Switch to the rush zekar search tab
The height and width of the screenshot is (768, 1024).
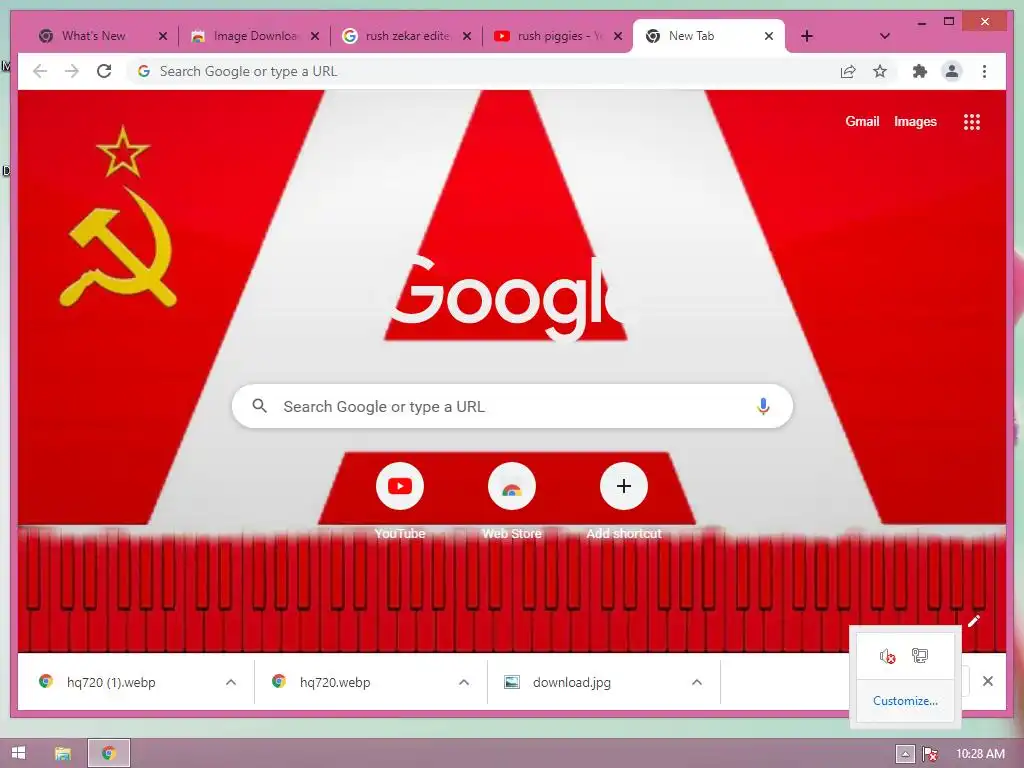click(x=406, y=36)
